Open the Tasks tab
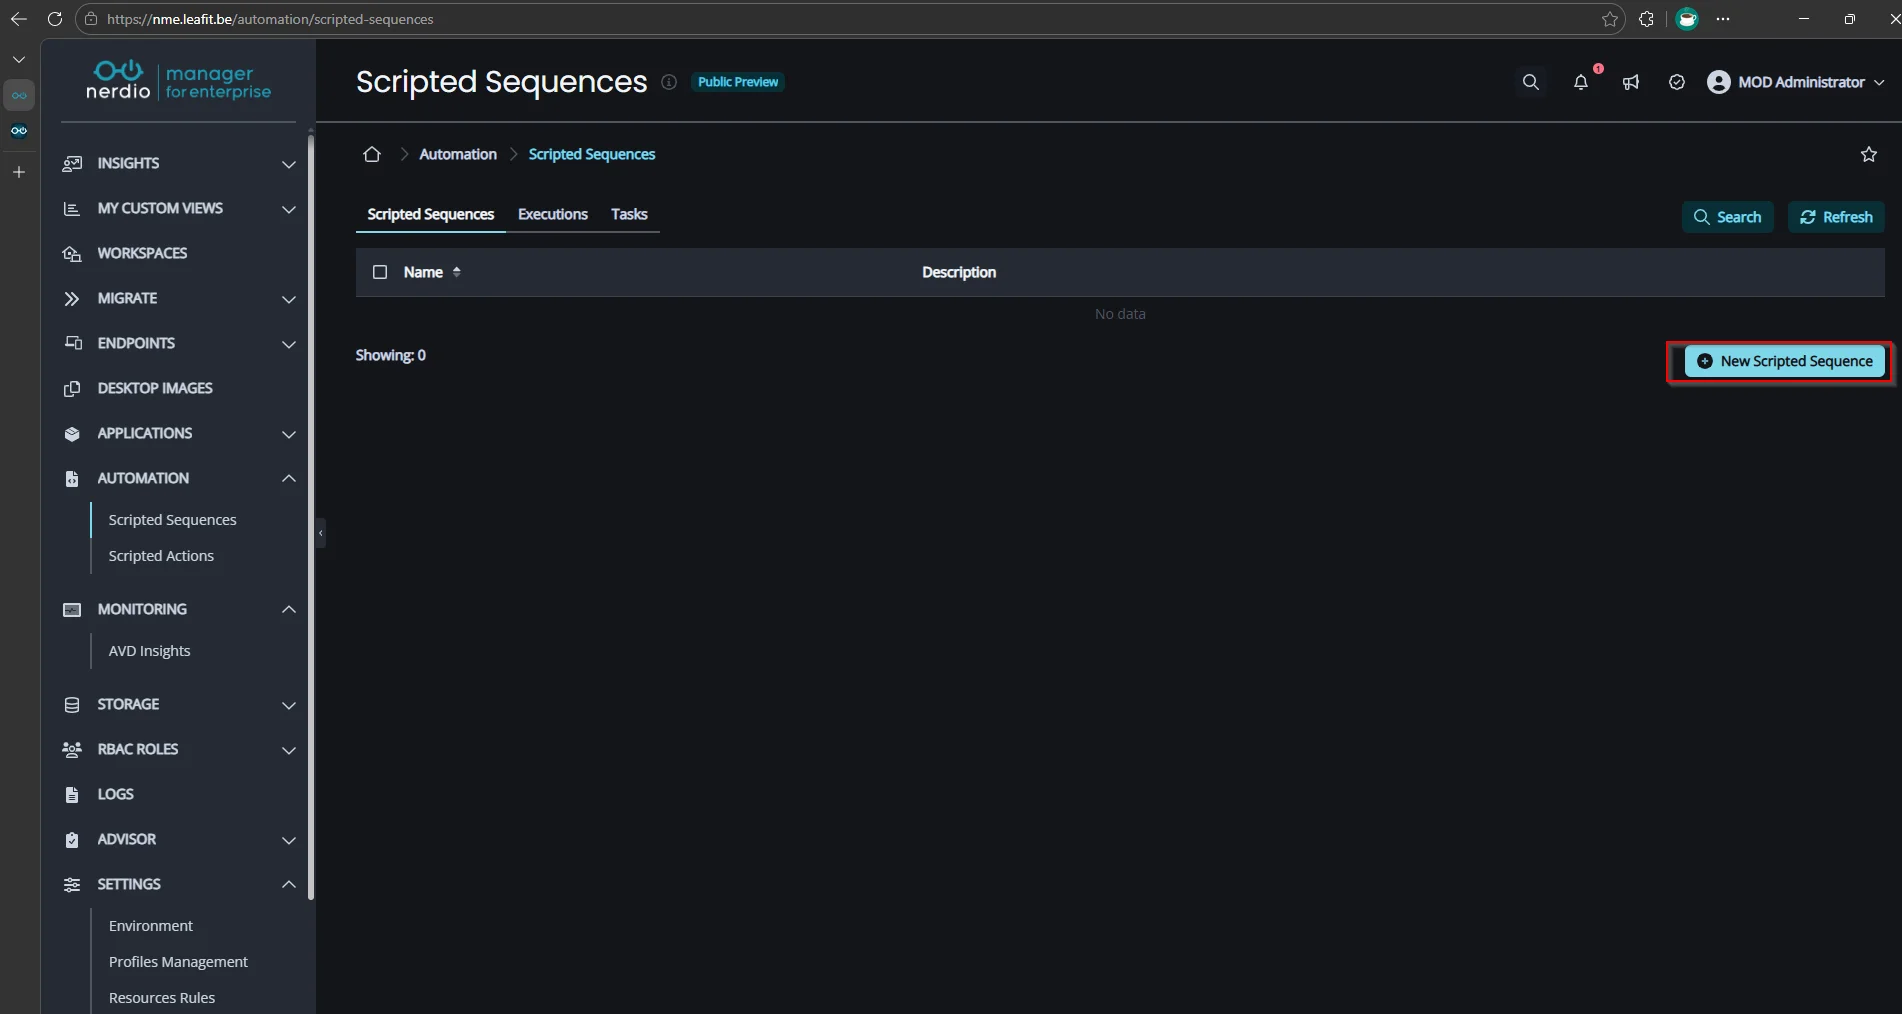Screen dimensions: 1902x1014 [629, 213]
